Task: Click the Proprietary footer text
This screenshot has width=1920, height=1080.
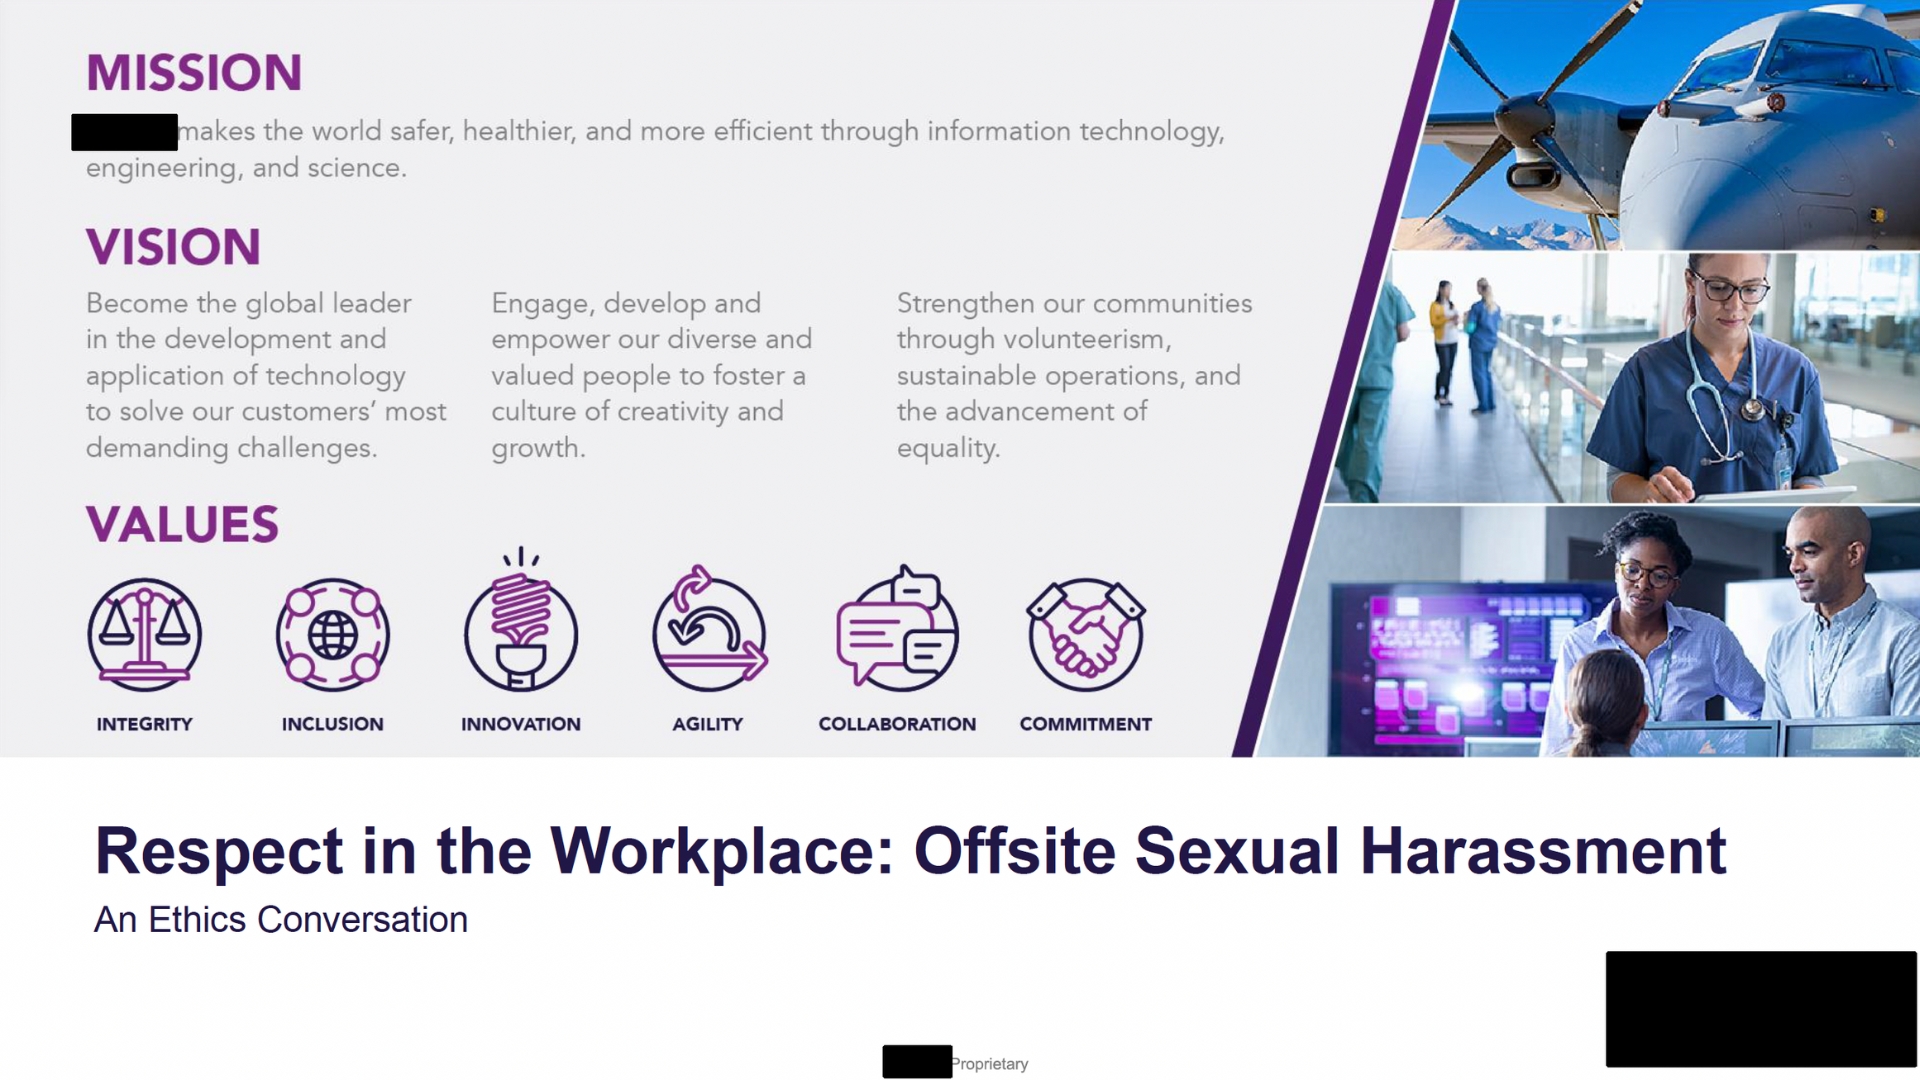Action: (989, 1064)
